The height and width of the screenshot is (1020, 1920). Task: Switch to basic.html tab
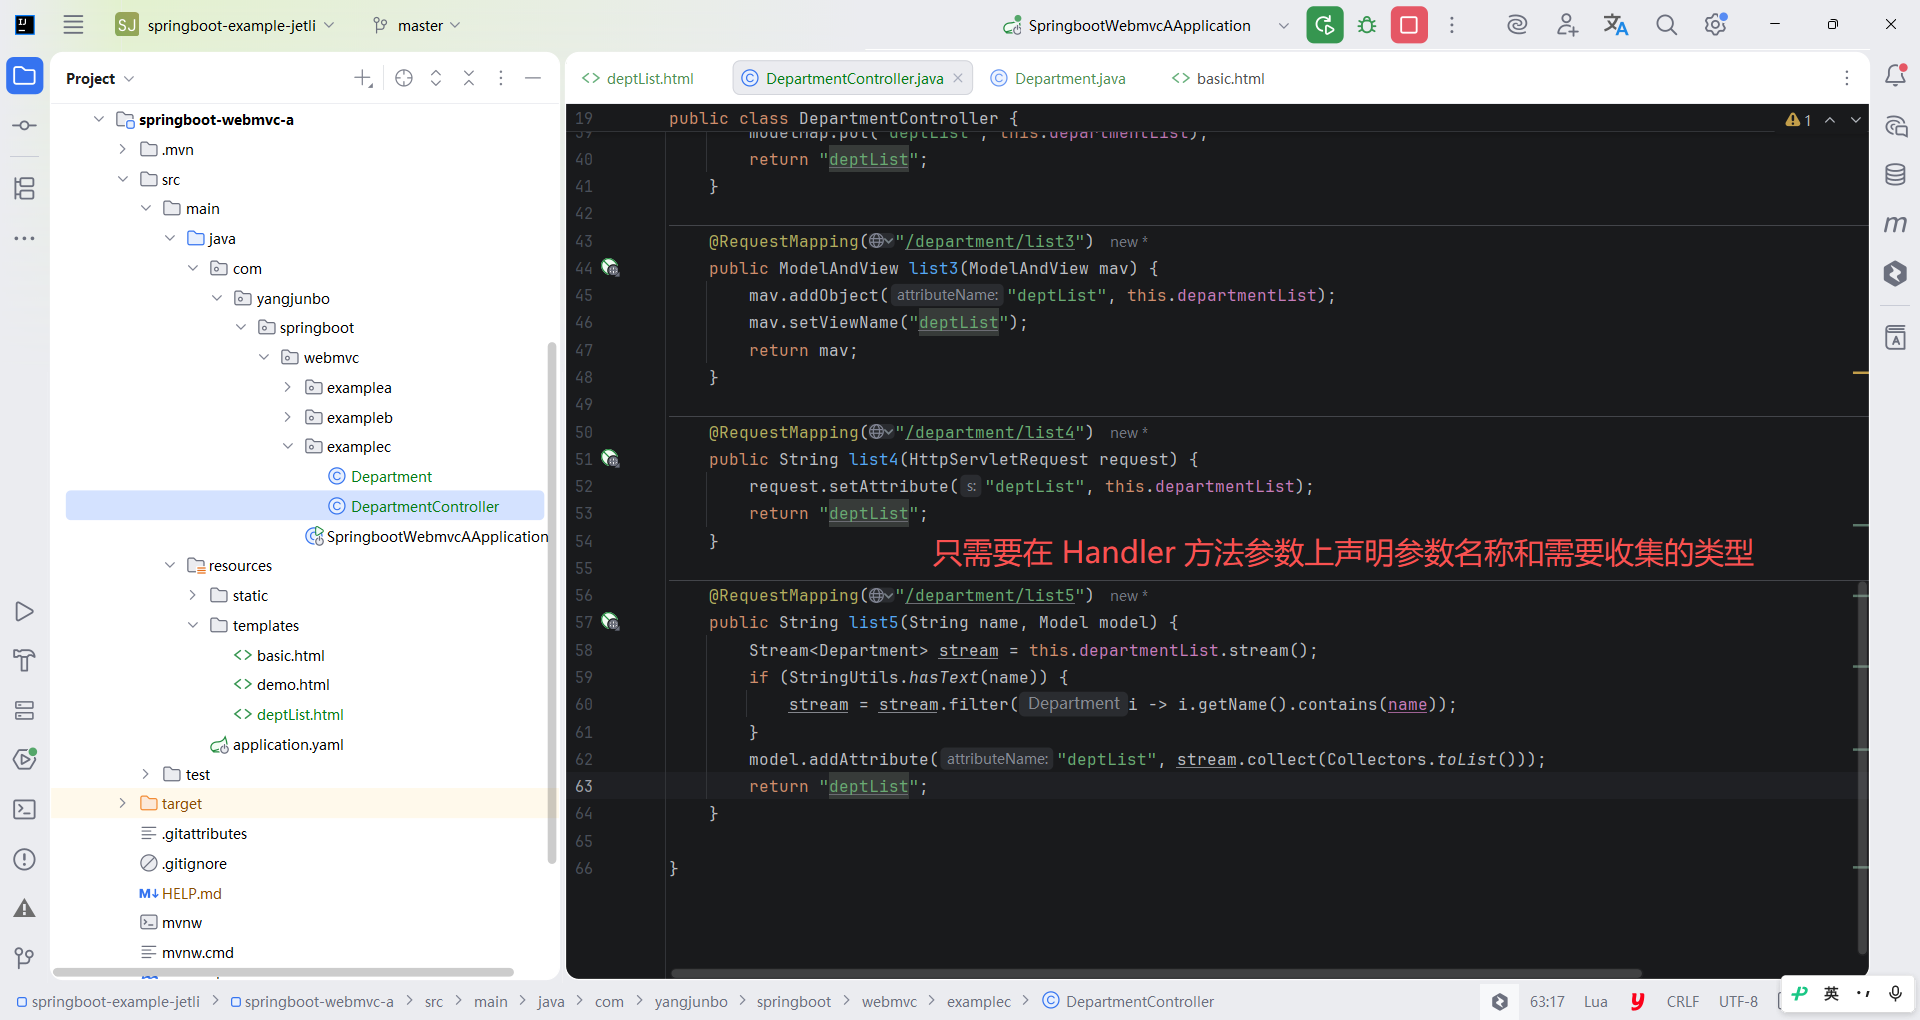1218,78
